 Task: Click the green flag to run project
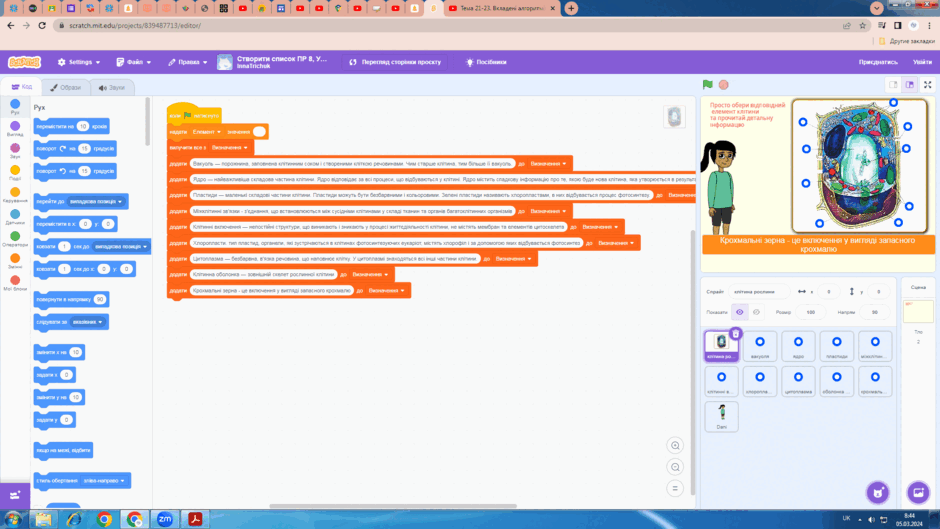coord(707,85)
